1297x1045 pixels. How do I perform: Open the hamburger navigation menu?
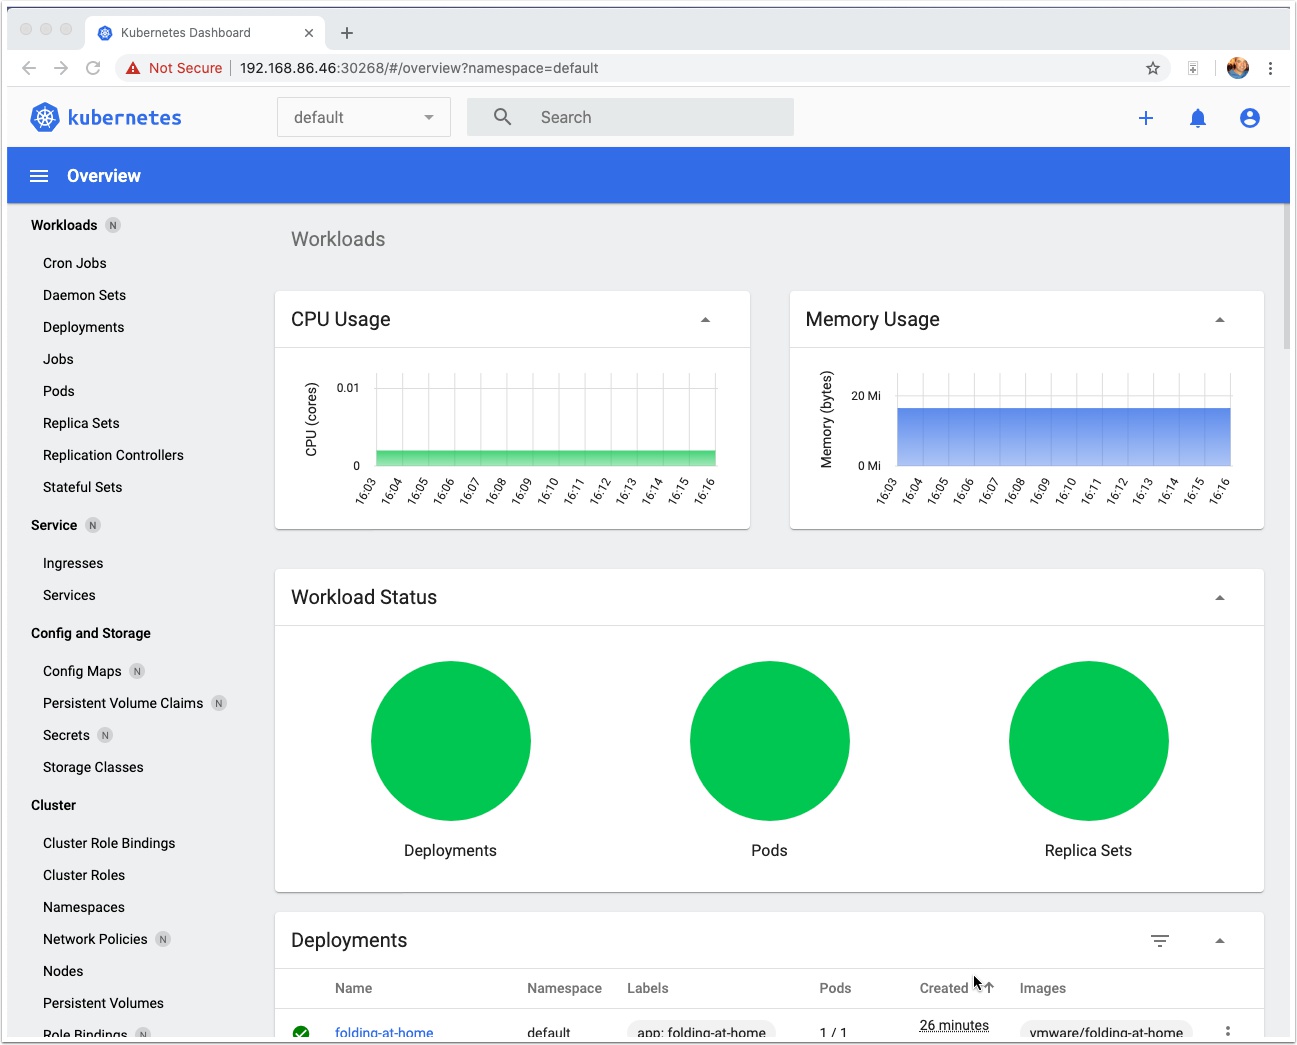tap(39, 176)
